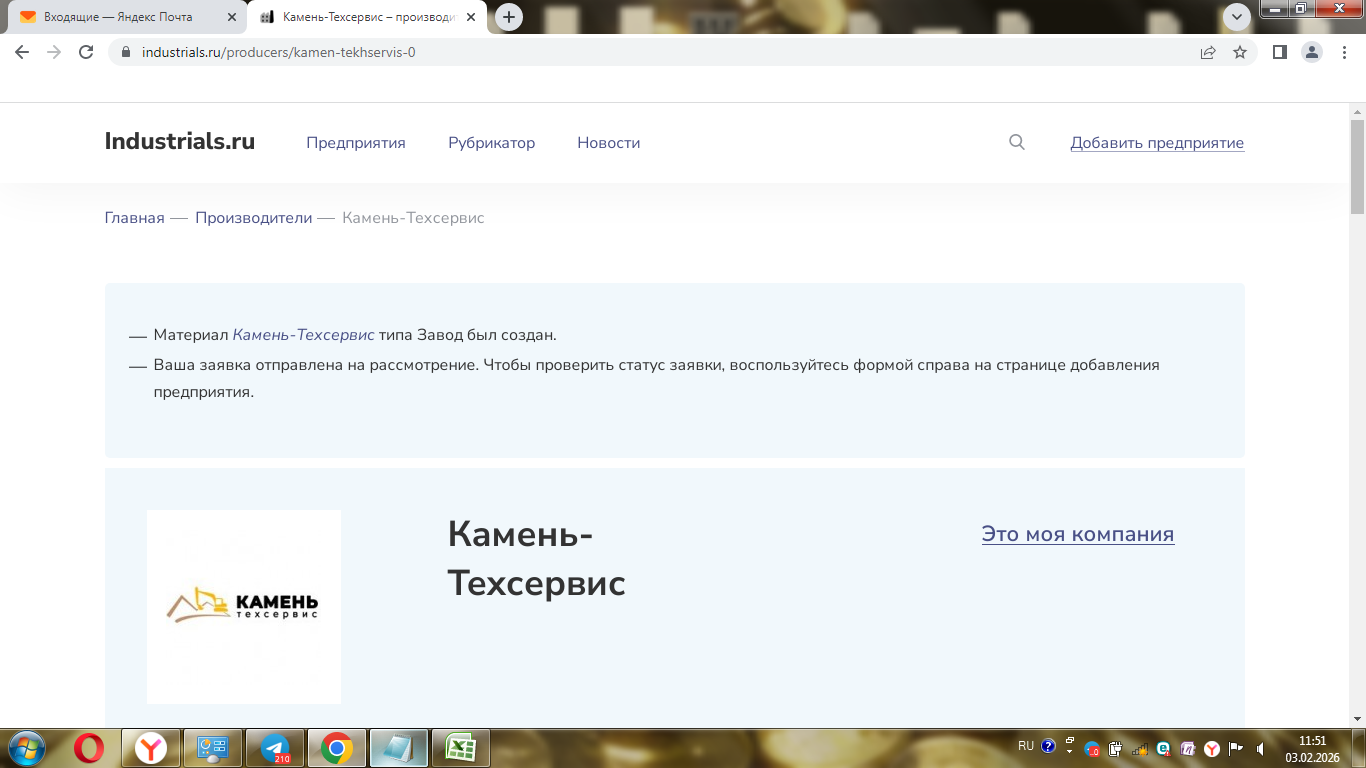Viewport: 1366px width, 768px height.
Task: Switch to Chrome taskbar button
Action: pyautogui.click(x=337, y=748)
